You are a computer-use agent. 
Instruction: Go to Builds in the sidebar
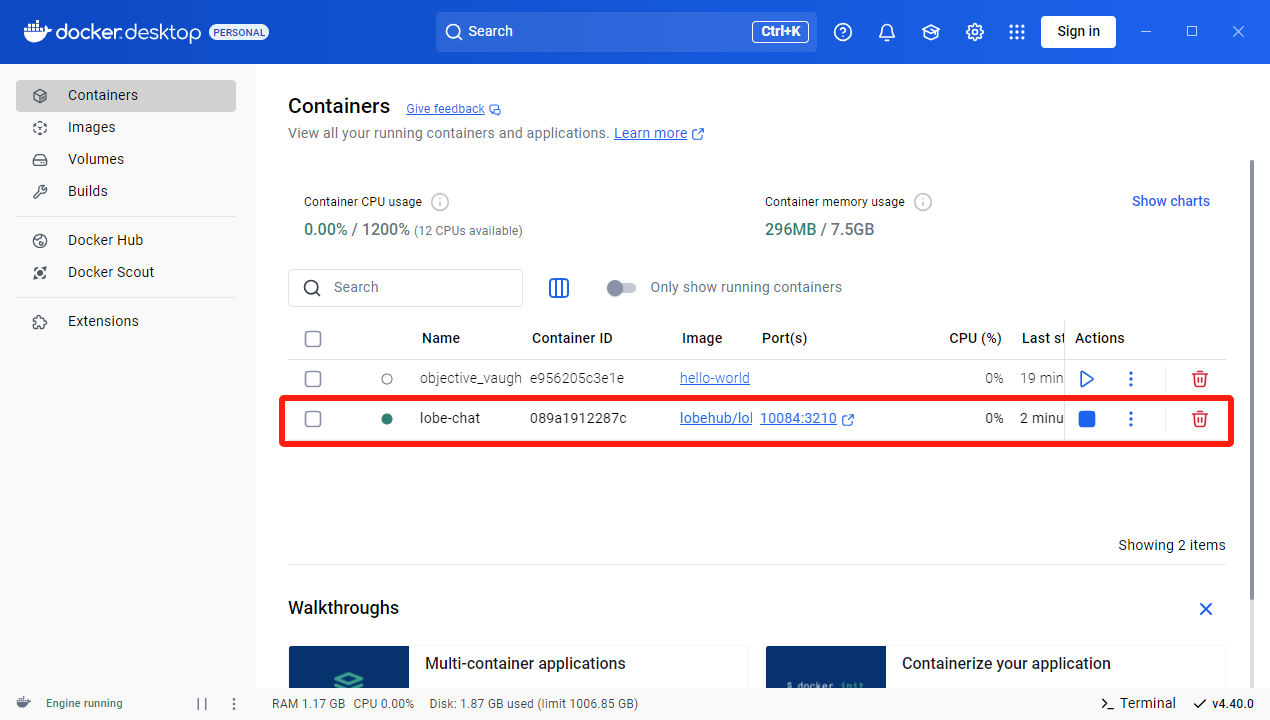pyautogui.click(x=126, y=192)
